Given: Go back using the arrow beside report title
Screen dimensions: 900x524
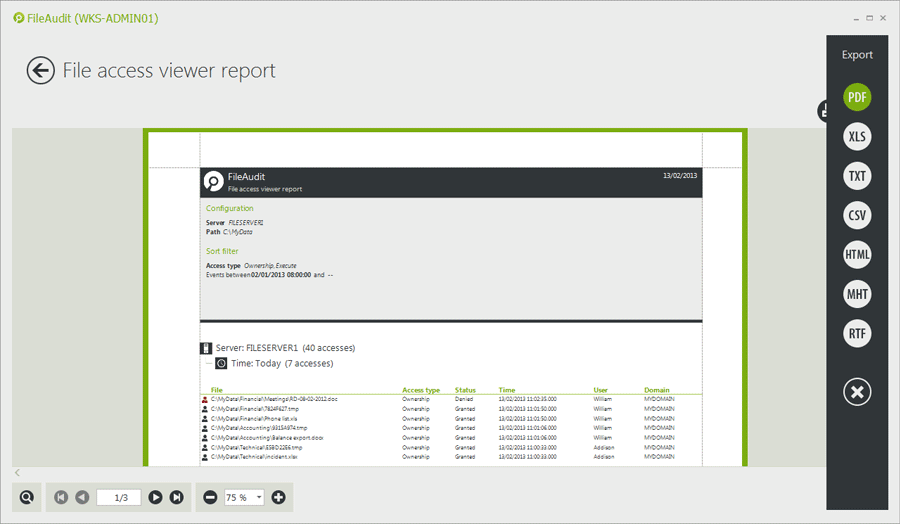Looking at the screenshot, I should [41, 71].
